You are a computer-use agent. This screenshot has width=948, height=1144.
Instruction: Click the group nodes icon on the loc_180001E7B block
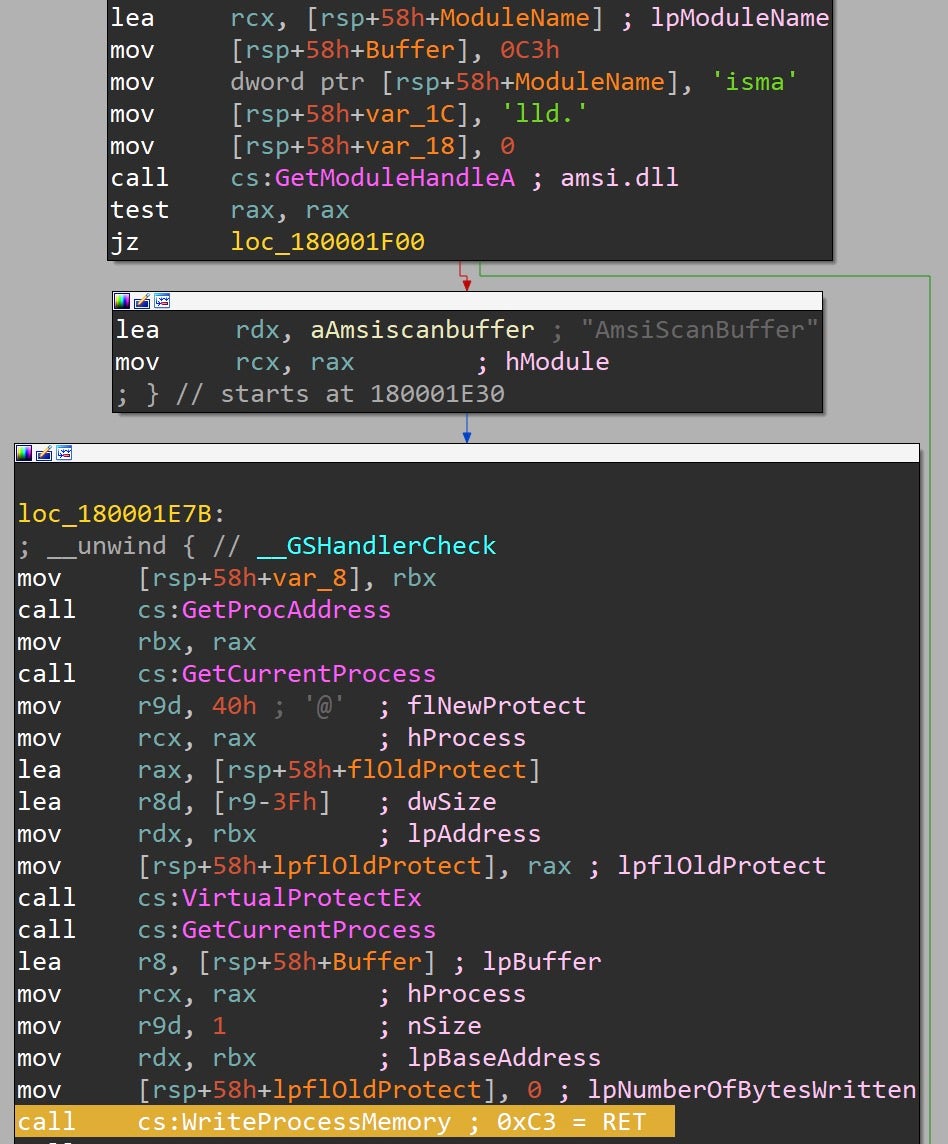62,454
